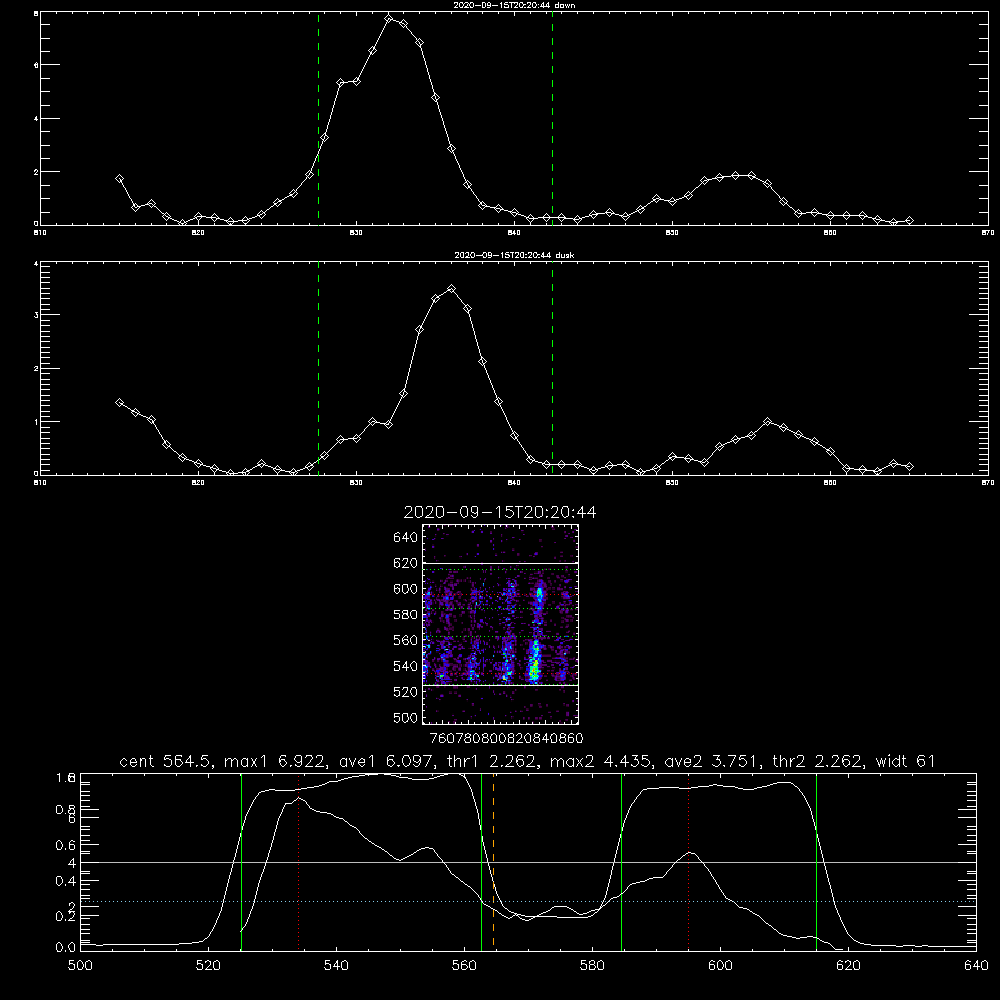Click the bottom plot x-axis label 520
The width and height of the screenshot is (1000, 1000).
(x=208, y=966)
